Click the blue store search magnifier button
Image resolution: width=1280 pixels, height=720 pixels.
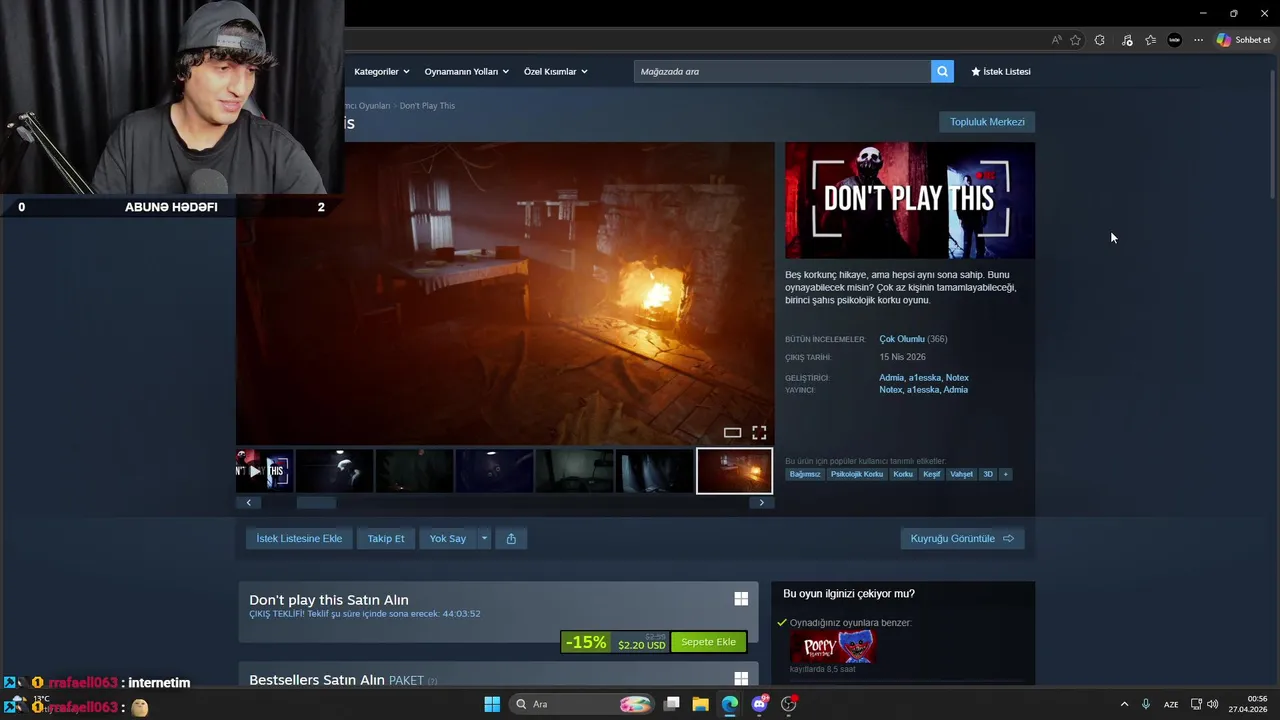pyautogui.click(x=942, y=71)
